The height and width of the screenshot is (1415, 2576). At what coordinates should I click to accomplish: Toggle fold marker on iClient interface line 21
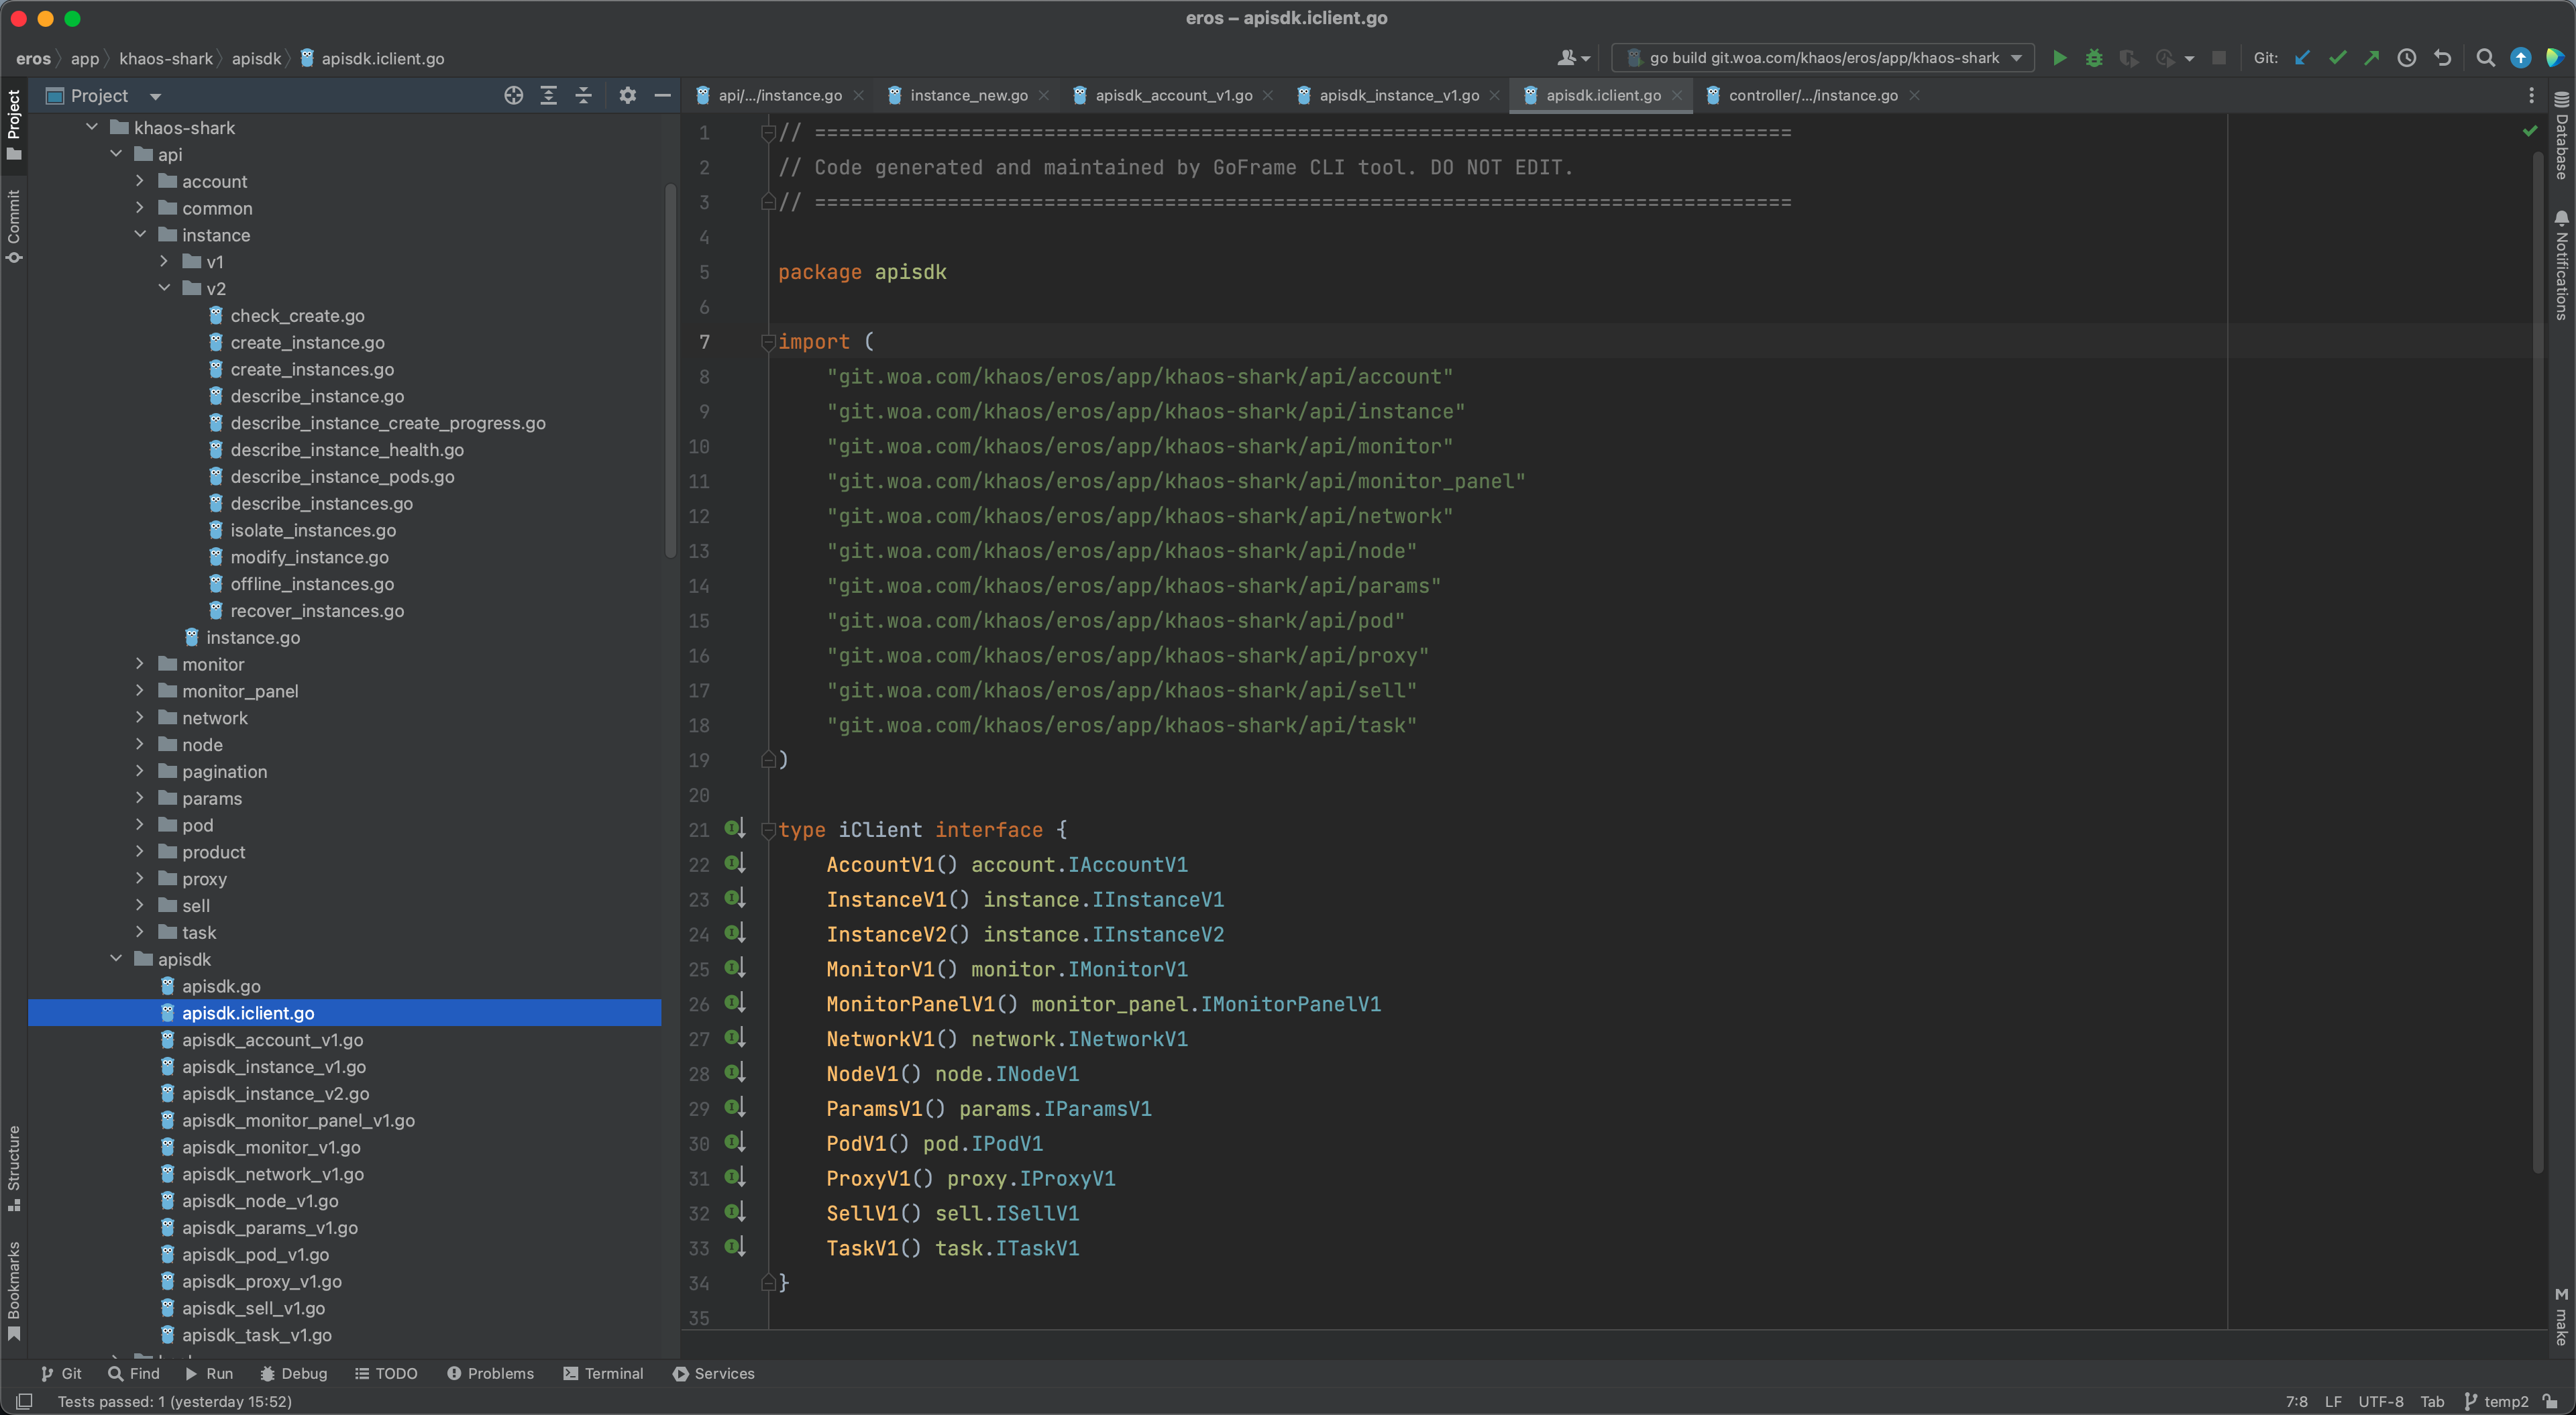click(768, 830)
